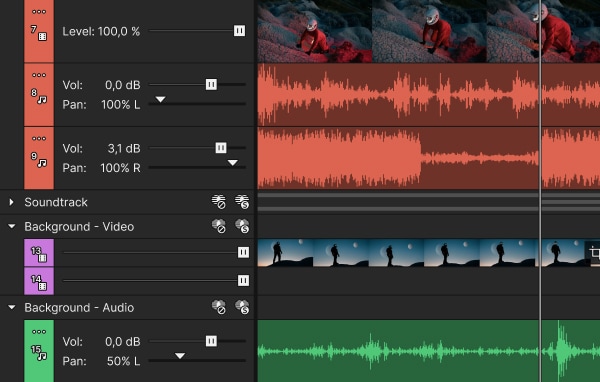Solo the Background - Video group
This screenshot has width=600, height=382.
(x=242, y=226)
